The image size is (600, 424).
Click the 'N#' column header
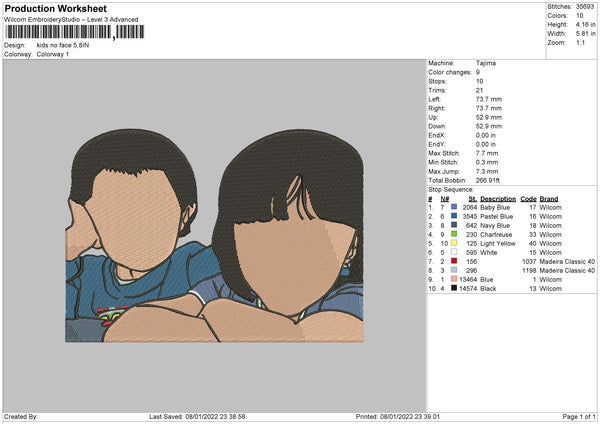444,199
